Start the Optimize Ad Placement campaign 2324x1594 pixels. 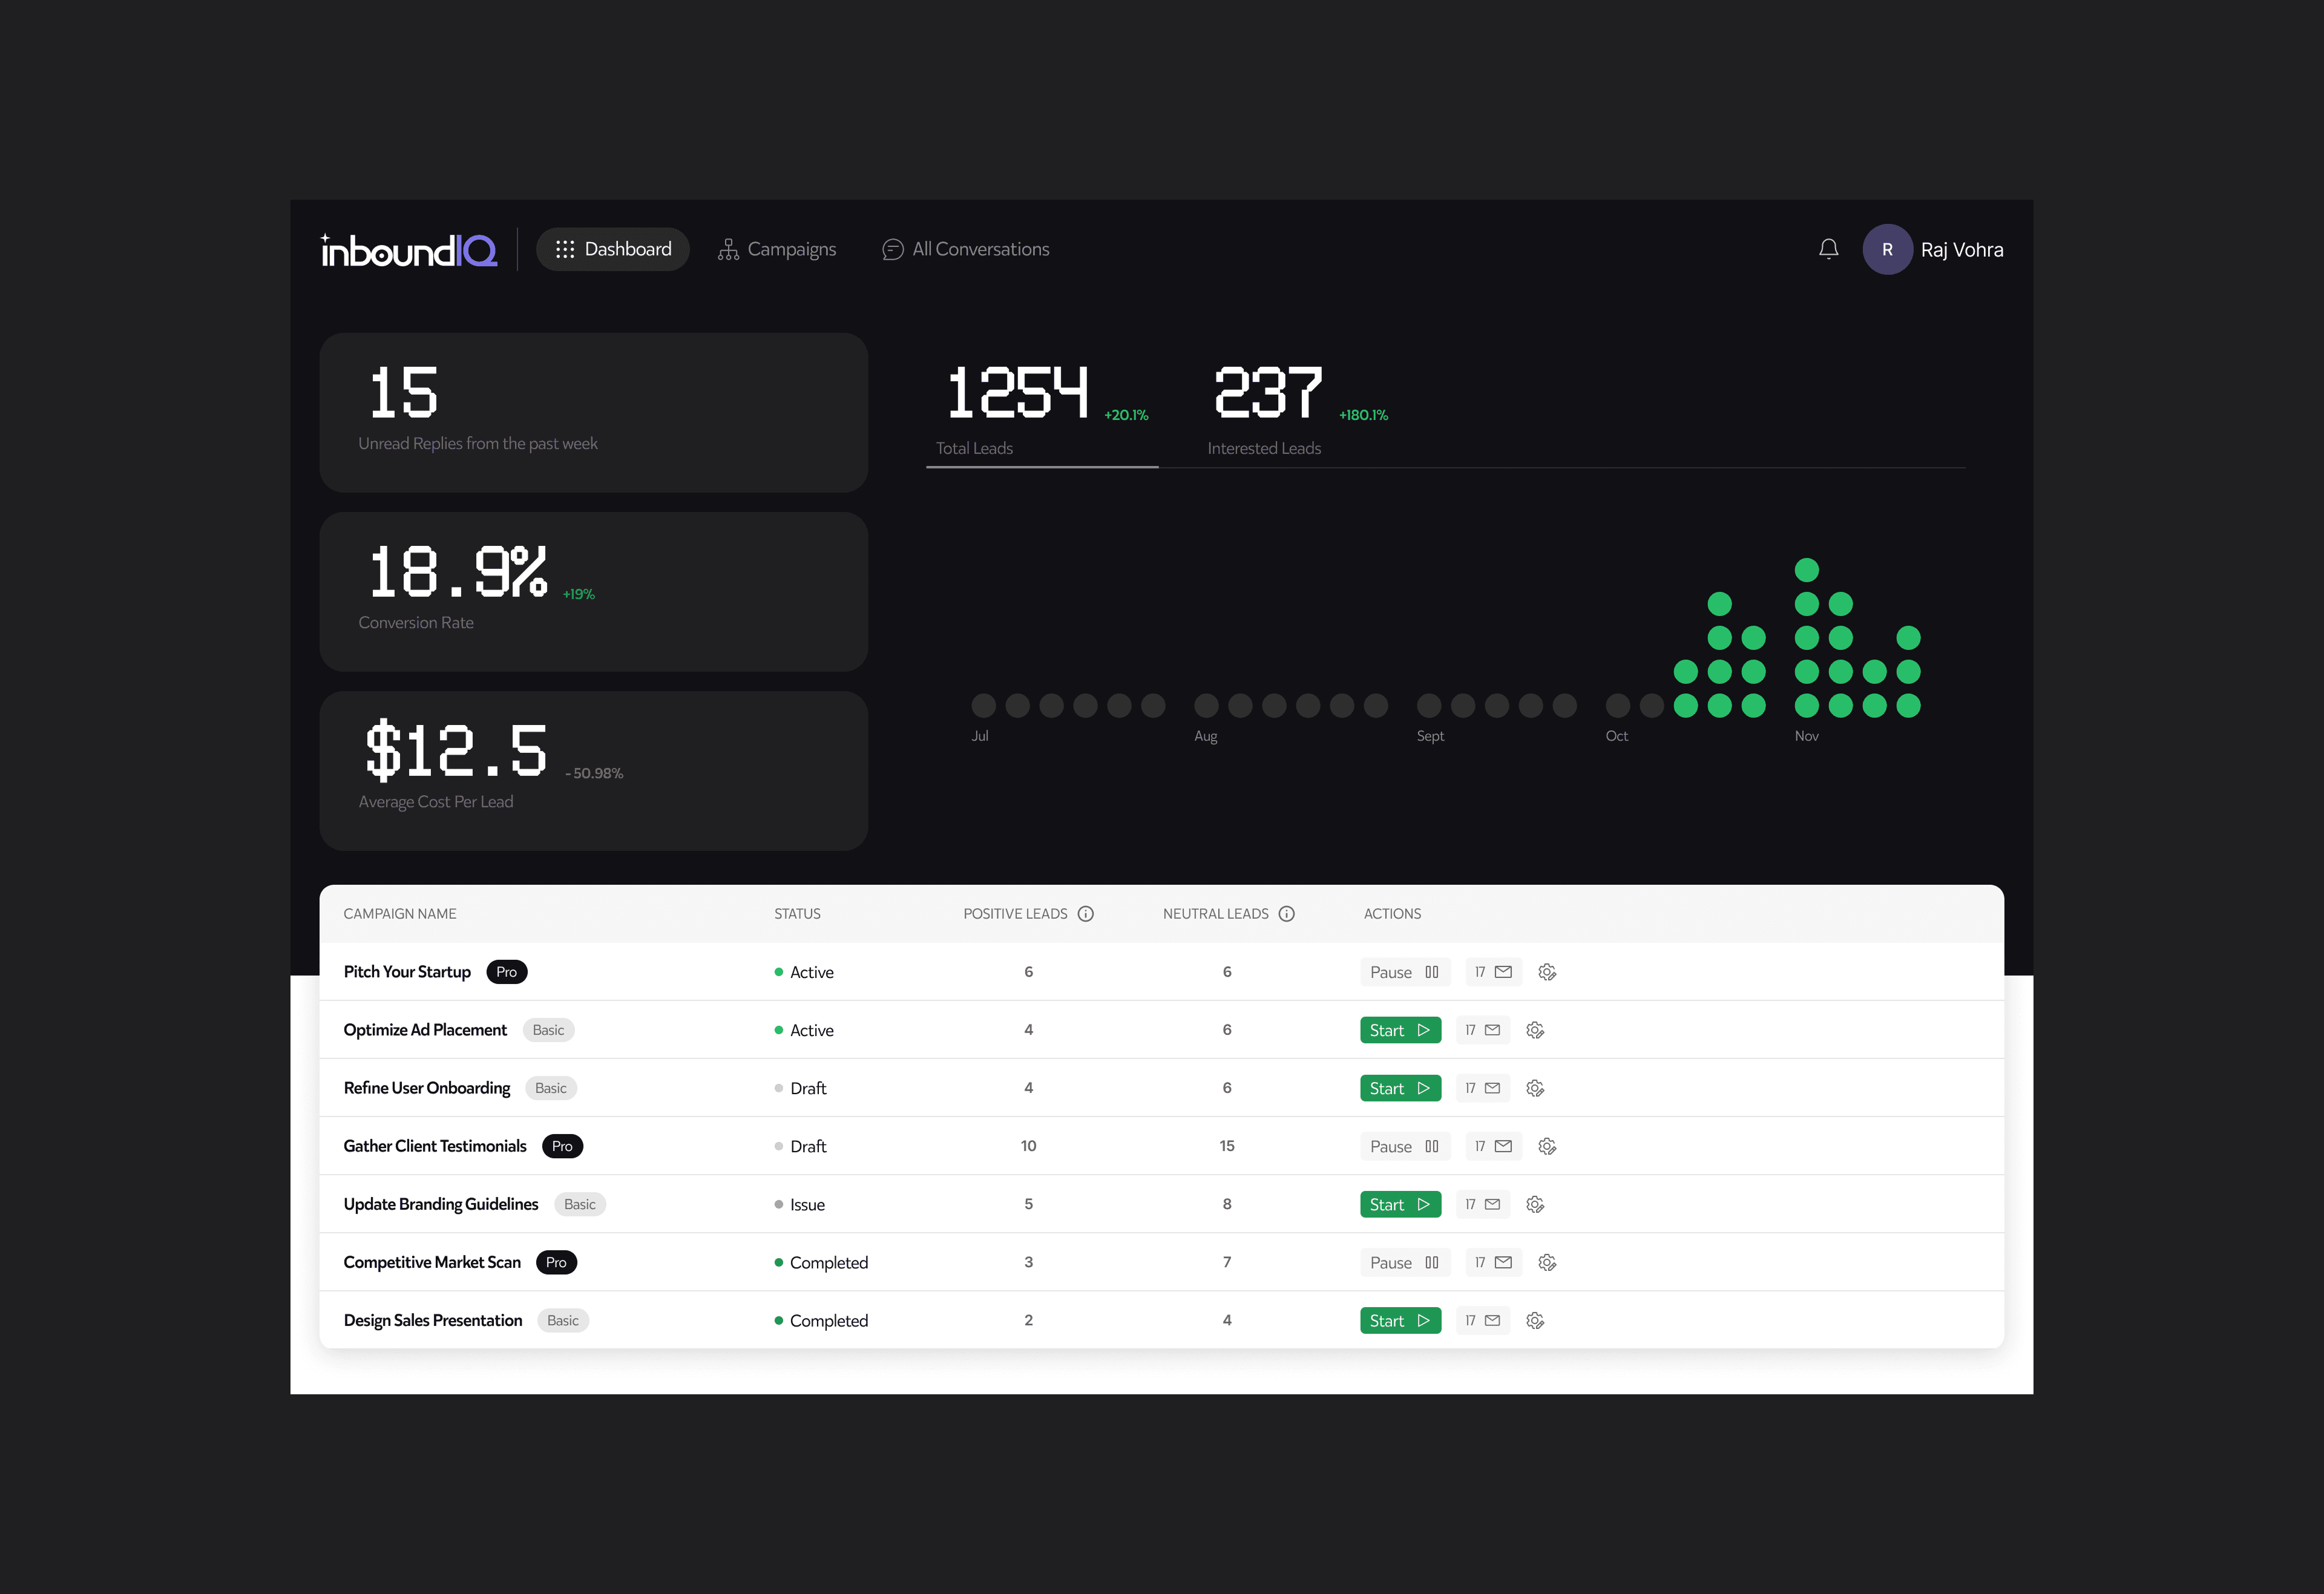click(1400, 1030)
